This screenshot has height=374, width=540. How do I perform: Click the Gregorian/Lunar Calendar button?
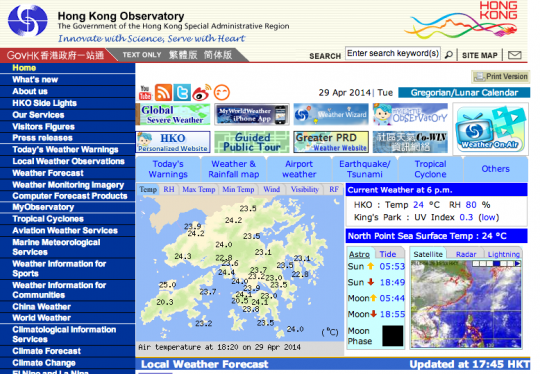click(464, 93)
